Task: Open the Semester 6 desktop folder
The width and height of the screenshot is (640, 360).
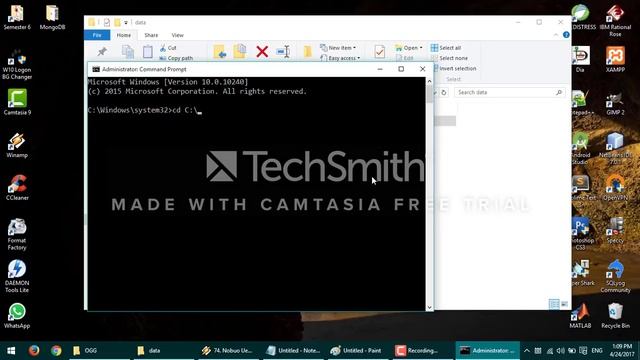Action: [17, 17]
